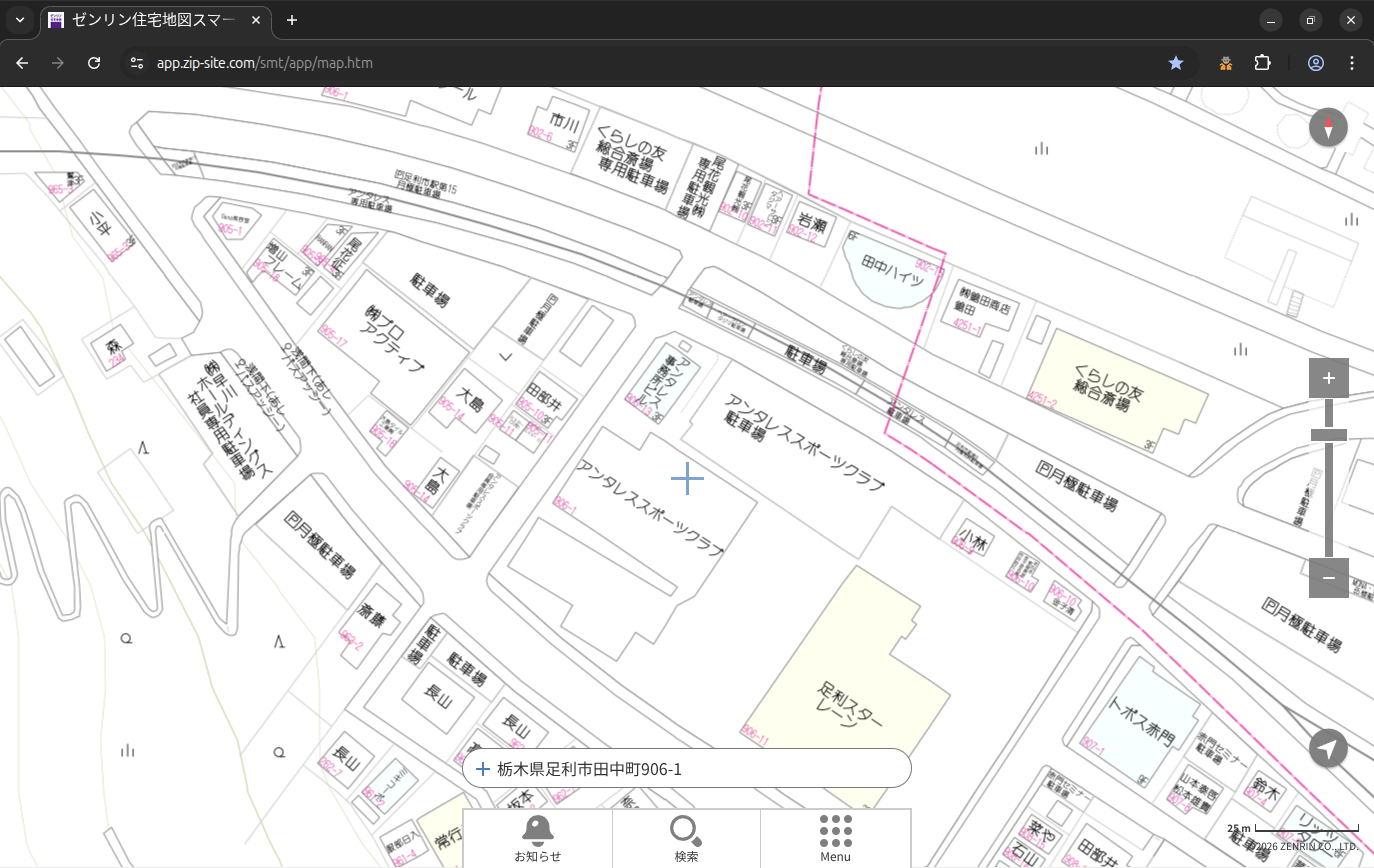1374x868 pixels.
Task: Open a new browser tab
Action: click(292, 20)
